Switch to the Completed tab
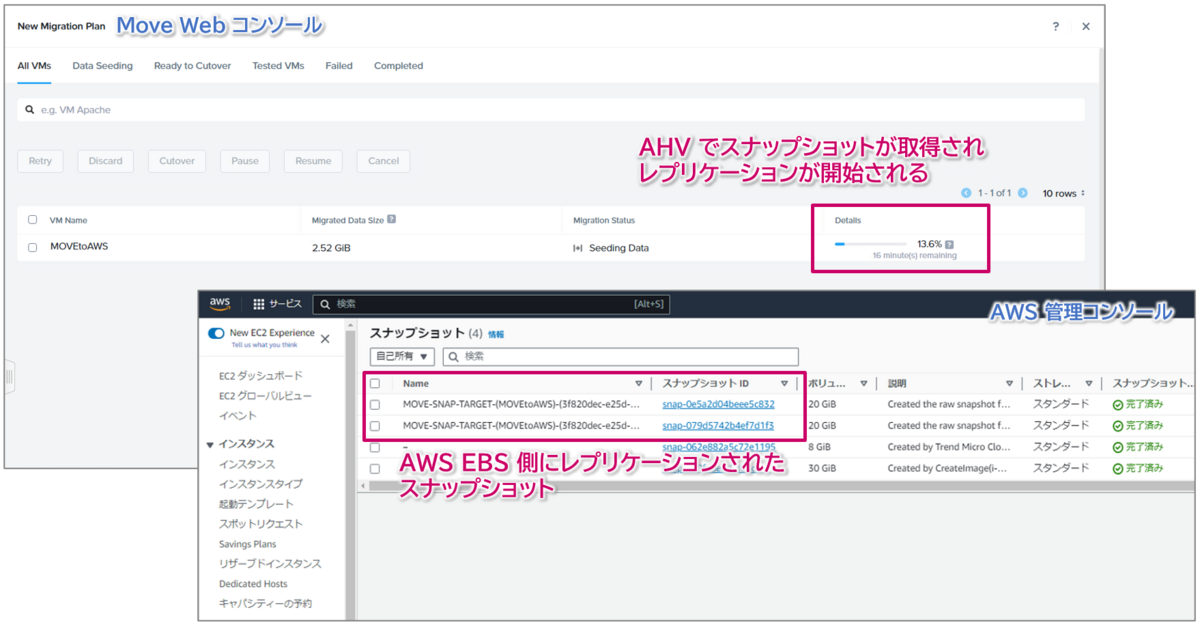This screenshot has width=1200, height=625. (x=398, y=66)
